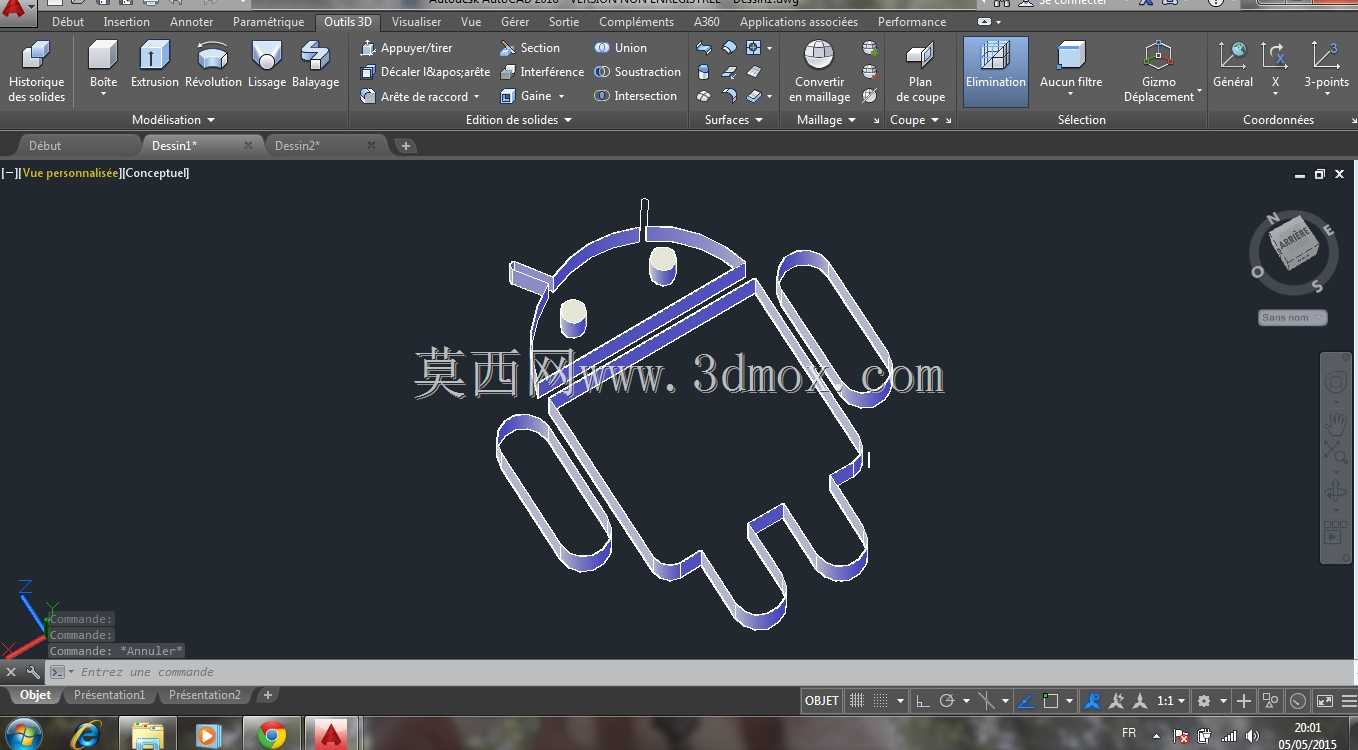
Task: Open Google Chrome from taskbar
Action: pyautogui.click(x=271, y=735)
